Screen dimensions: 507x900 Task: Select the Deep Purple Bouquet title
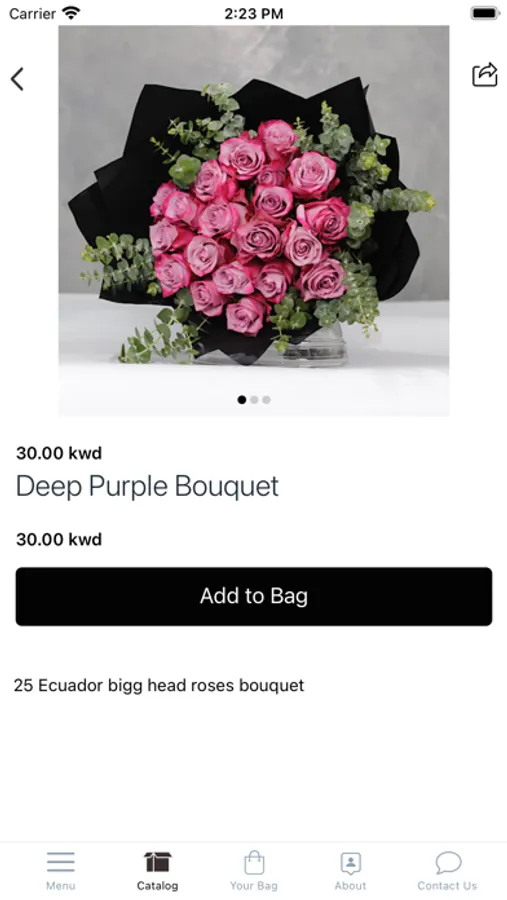(148, 487)
